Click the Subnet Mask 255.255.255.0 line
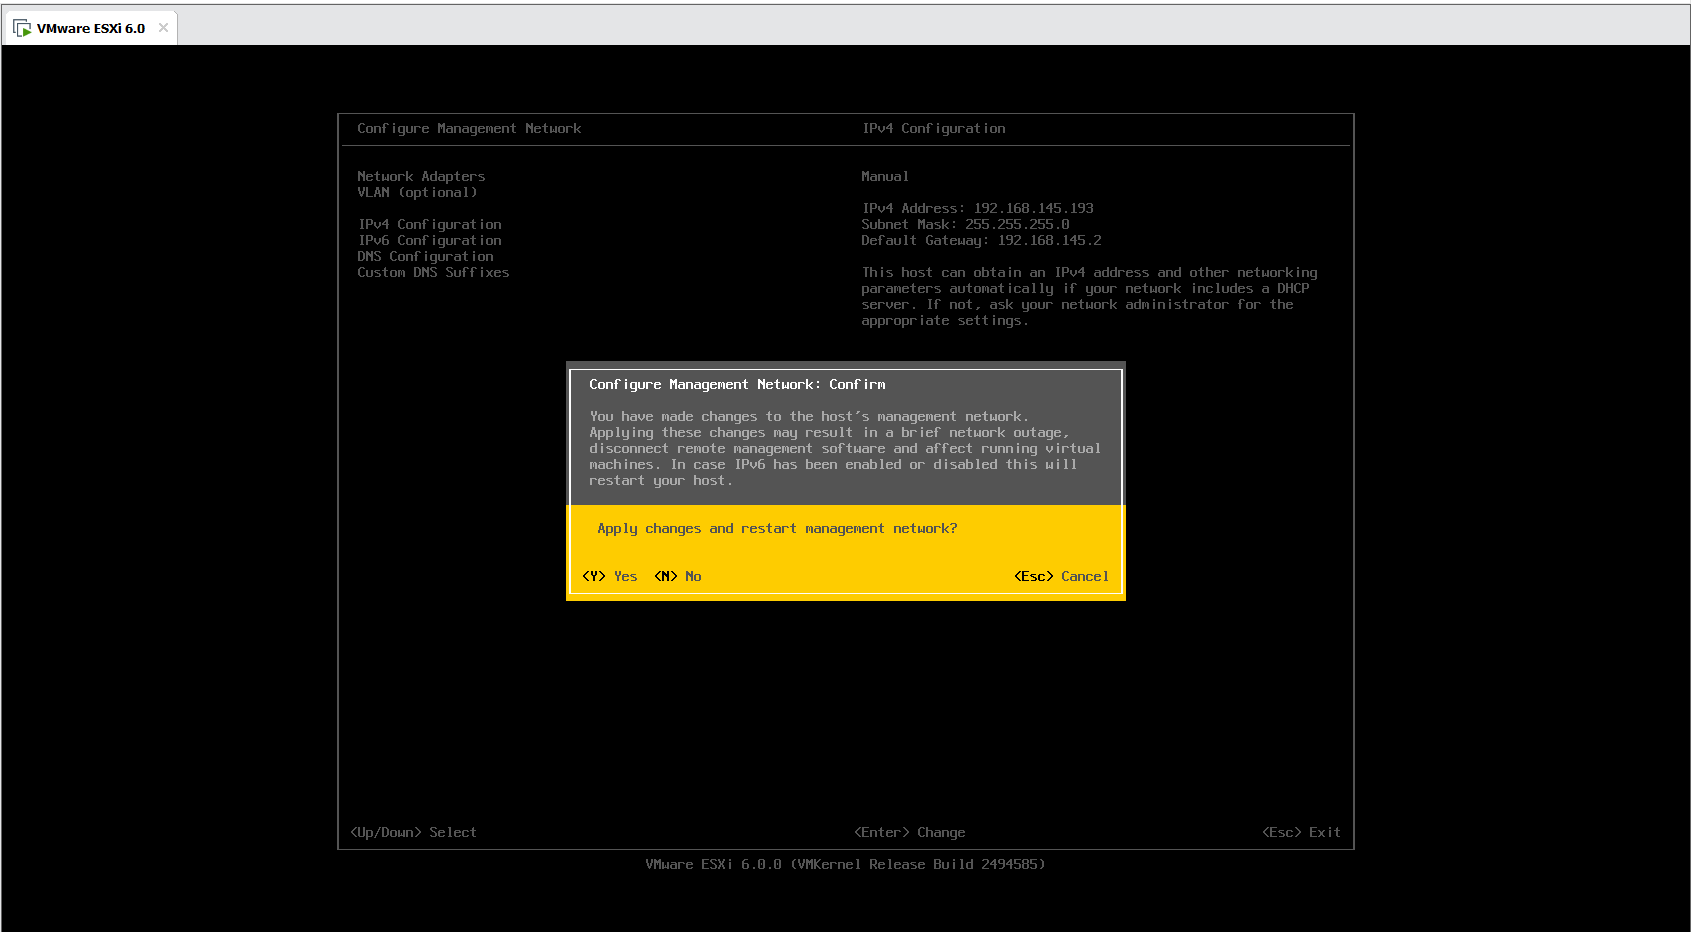The width and height of the screenshot is (1691, 932). [965, 224]
